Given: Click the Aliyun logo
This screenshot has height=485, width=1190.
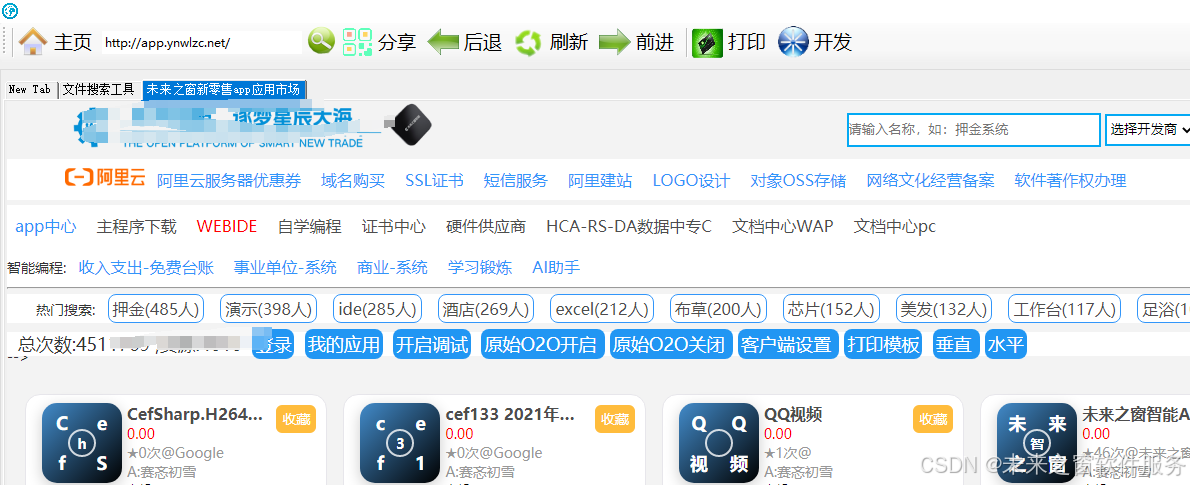Looking at the screenshot, I should point(105,178).
